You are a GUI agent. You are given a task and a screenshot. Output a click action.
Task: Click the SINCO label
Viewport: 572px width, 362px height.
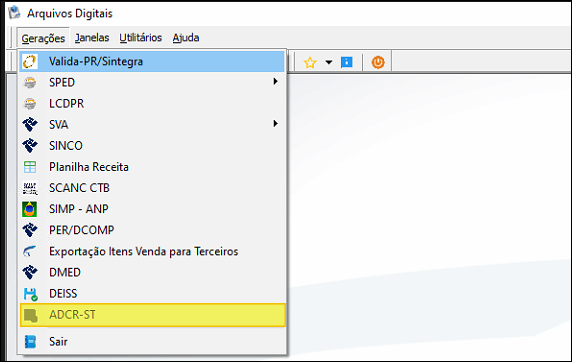[x=66, y=146]
